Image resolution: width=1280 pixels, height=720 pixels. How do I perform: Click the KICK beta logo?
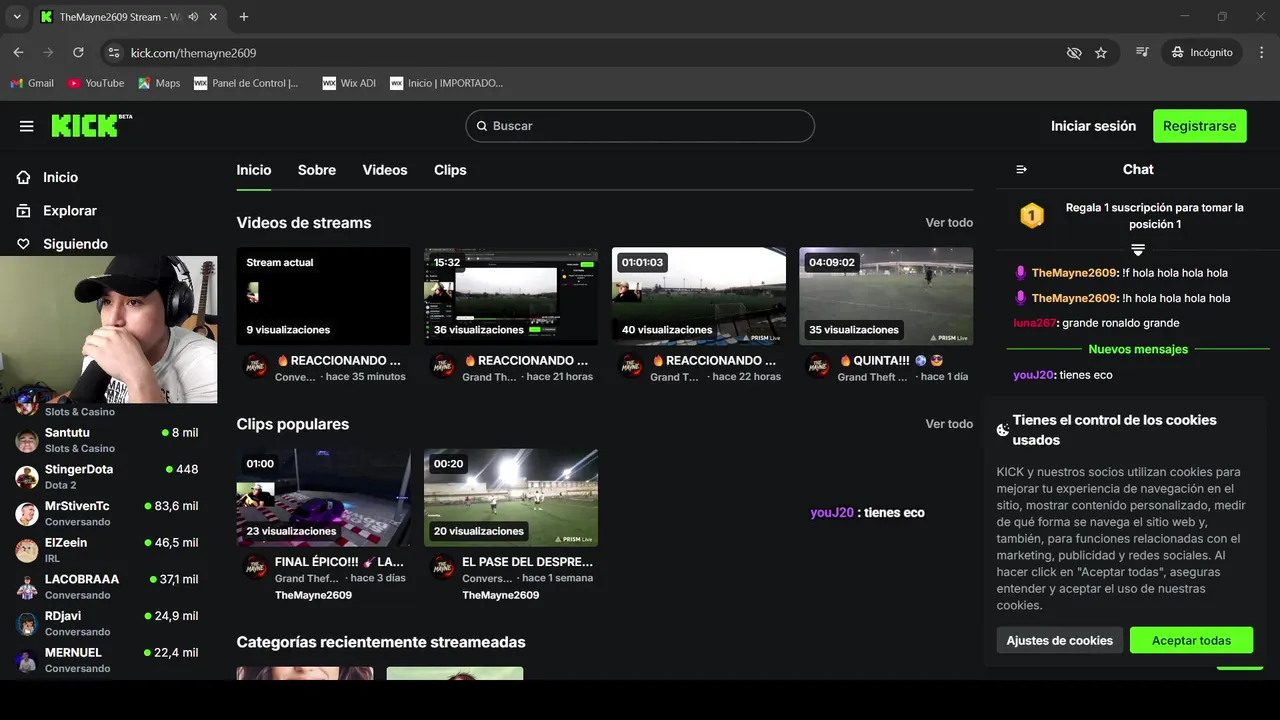click(x=91, y=125)
